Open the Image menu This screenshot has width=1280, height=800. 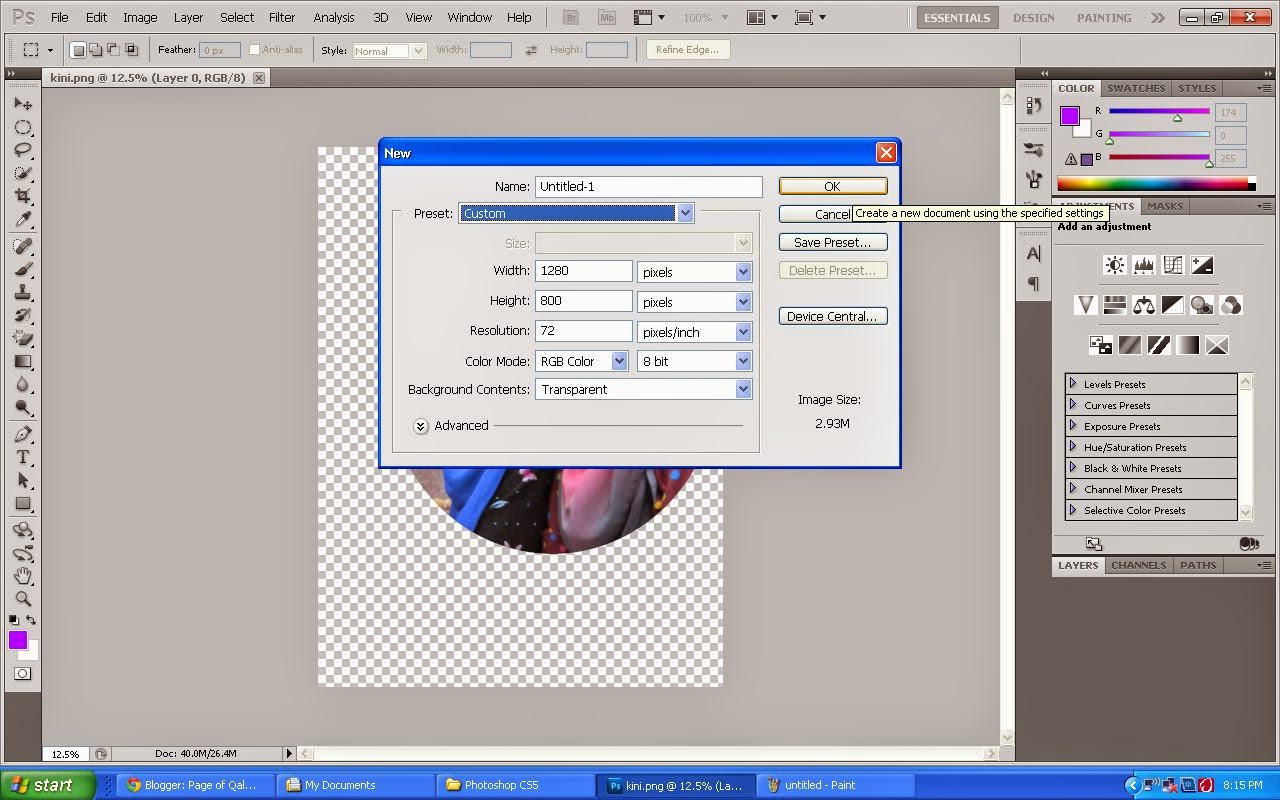click(x=140, y=17)
